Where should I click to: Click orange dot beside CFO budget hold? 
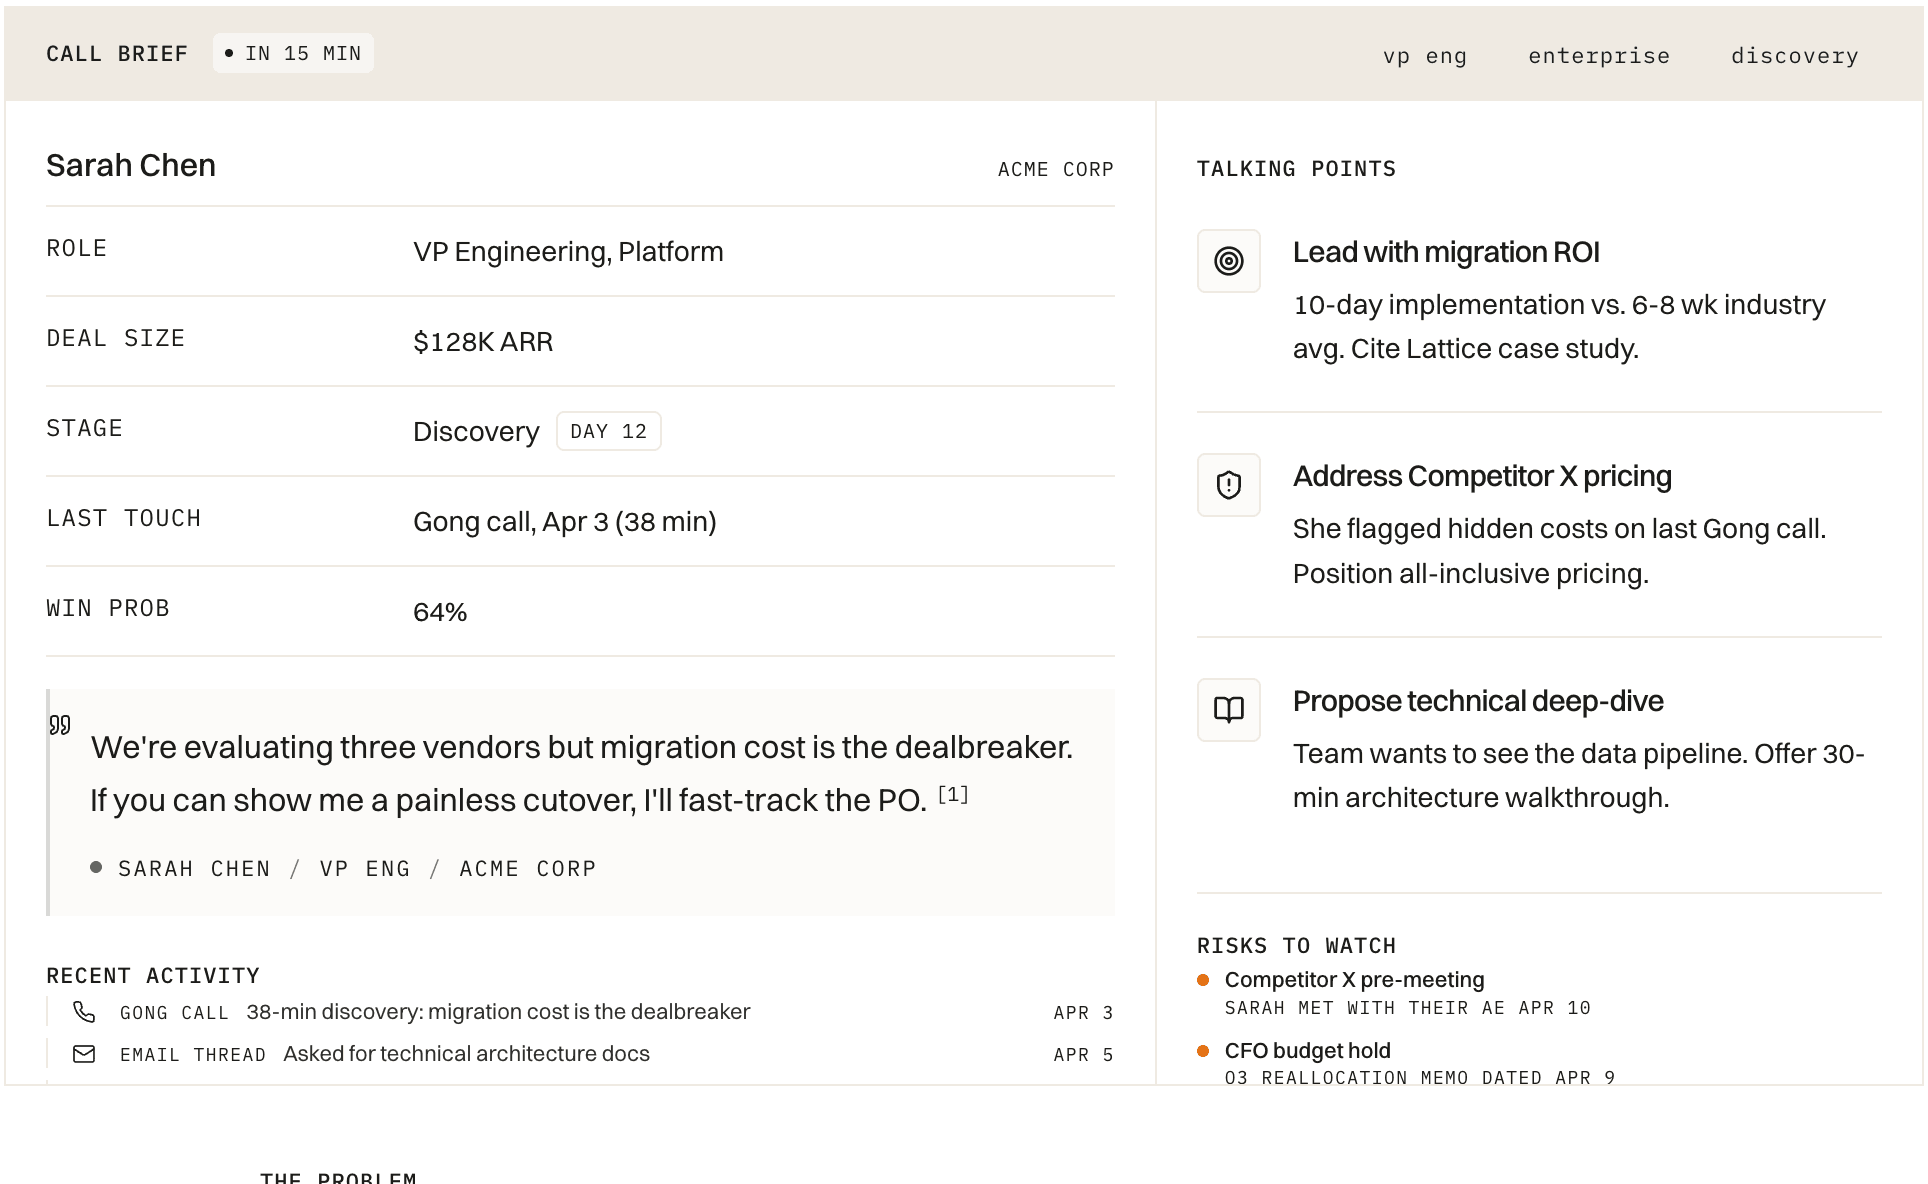[x=1204, y=1051]
